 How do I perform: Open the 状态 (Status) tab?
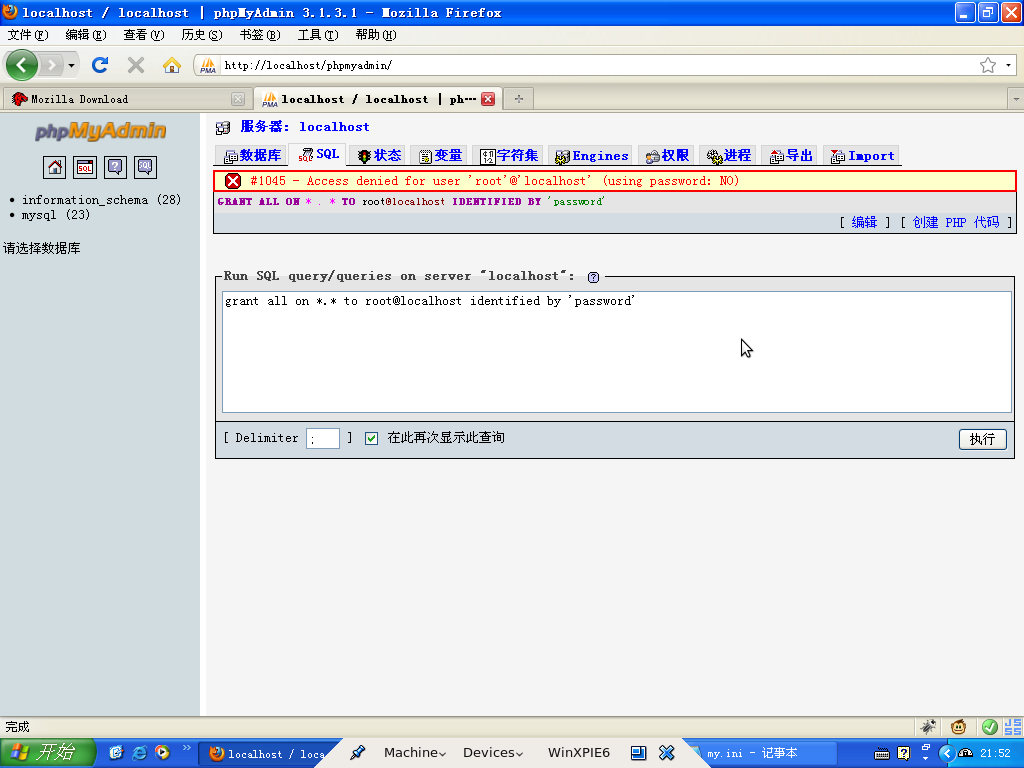379,155
